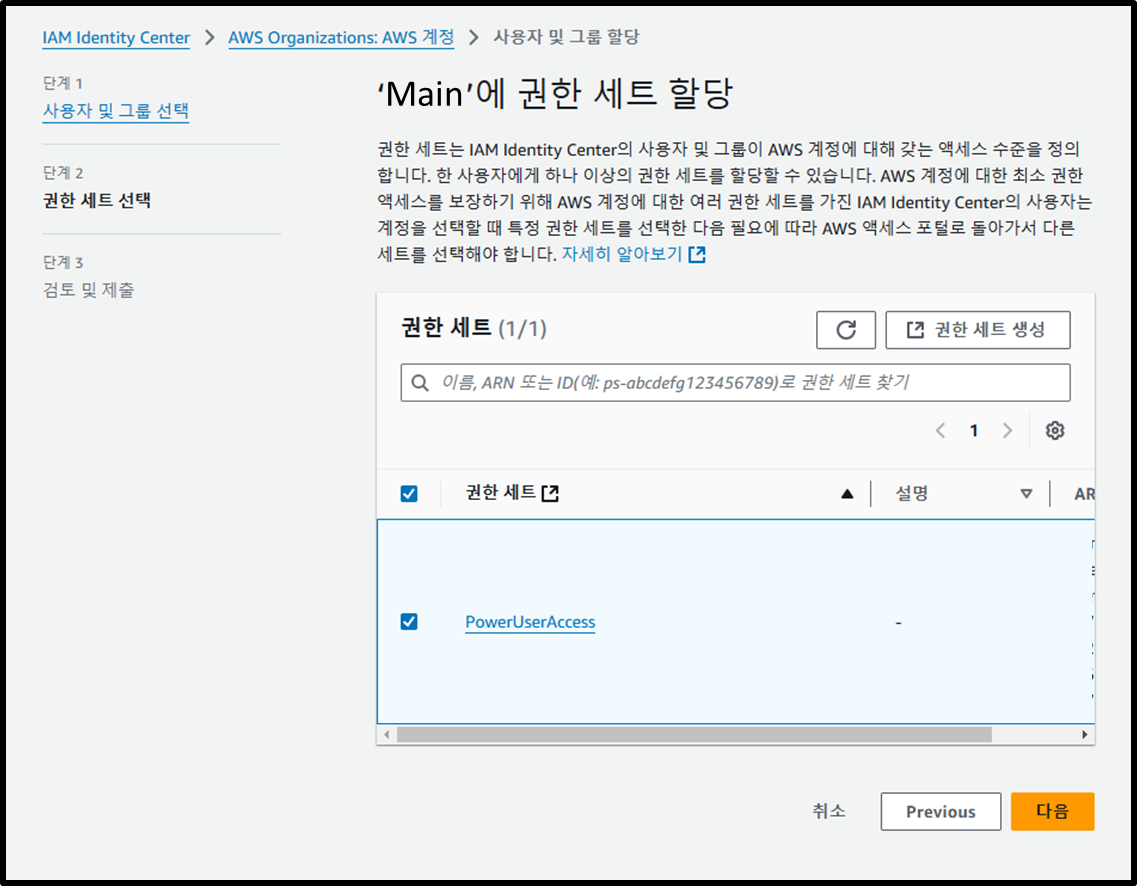Click external link icon beside 자세히 알아보기
Image resolution: width=1137 pixels, height=886 pixels.
[x=697, y=254]
